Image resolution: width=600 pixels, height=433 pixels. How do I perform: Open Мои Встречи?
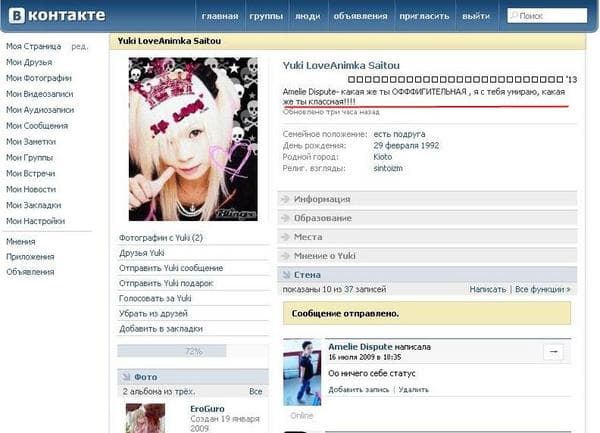click(x=31, y=174)
